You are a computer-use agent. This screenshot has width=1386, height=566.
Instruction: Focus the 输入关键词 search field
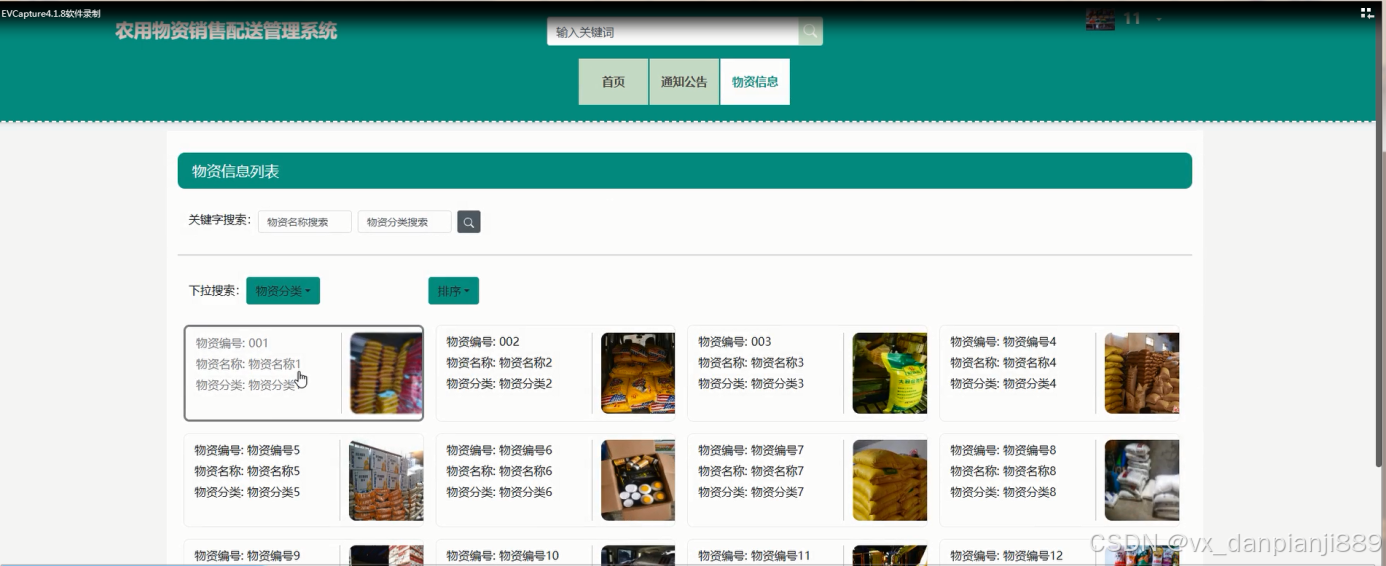673,32
